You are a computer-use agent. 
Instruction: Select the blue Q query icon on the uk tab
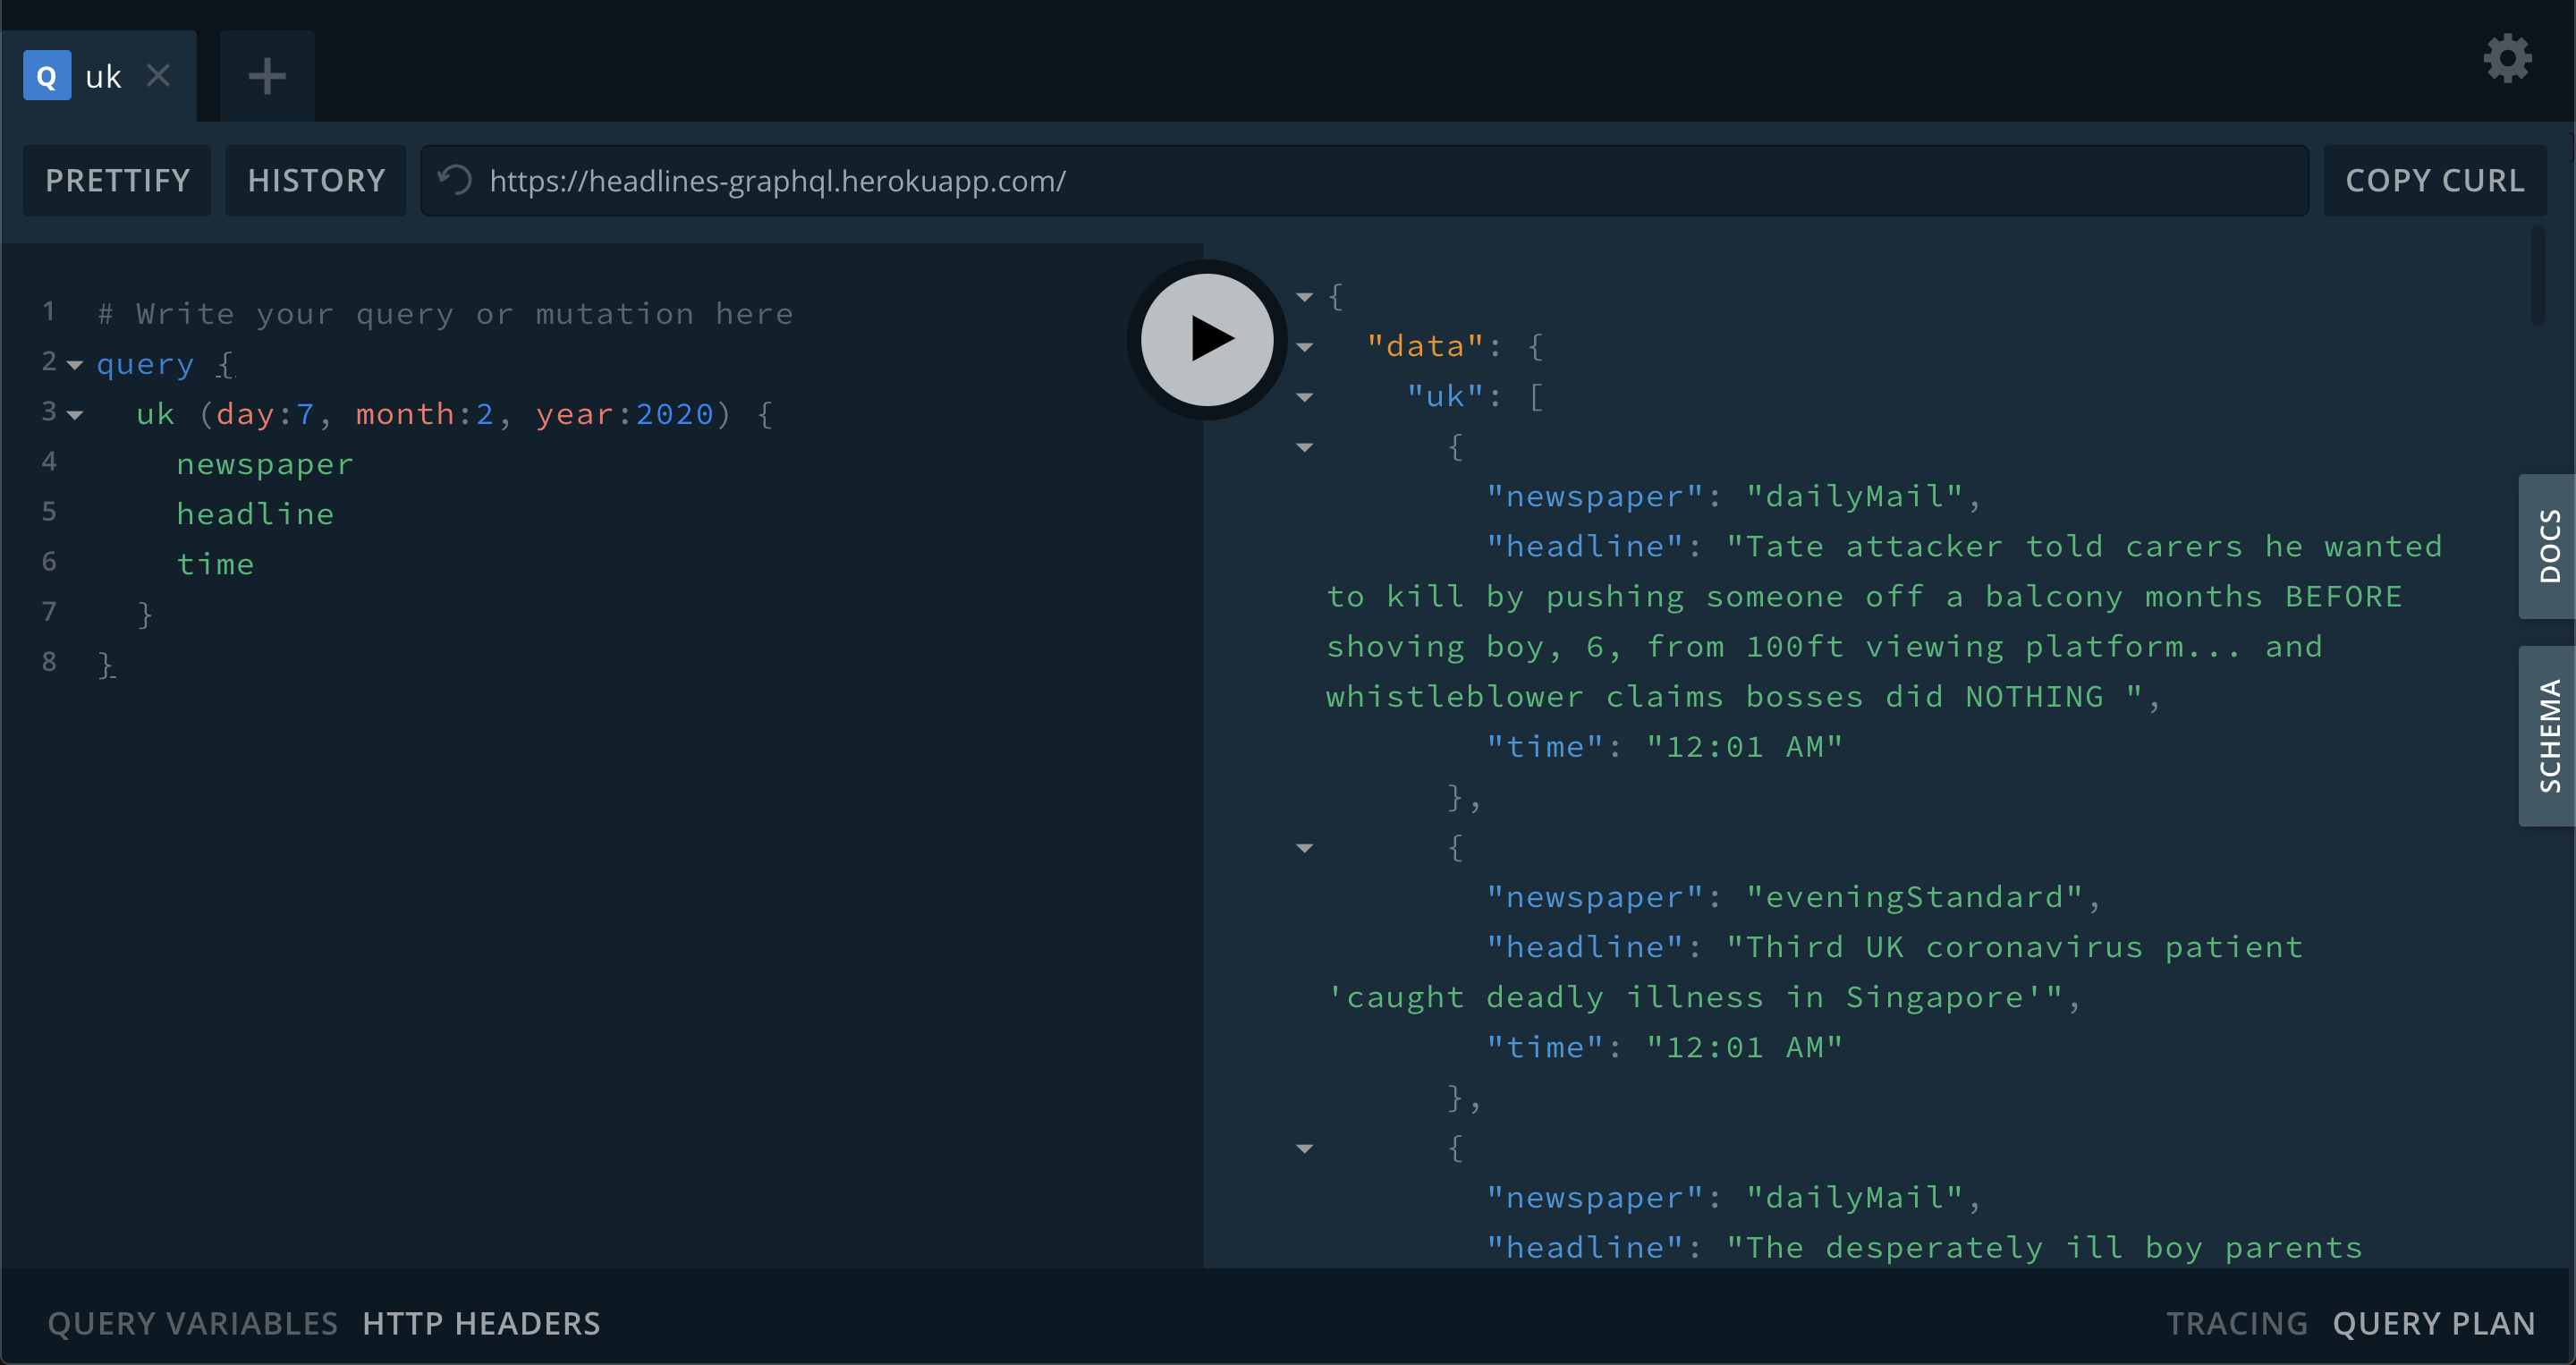47,76
